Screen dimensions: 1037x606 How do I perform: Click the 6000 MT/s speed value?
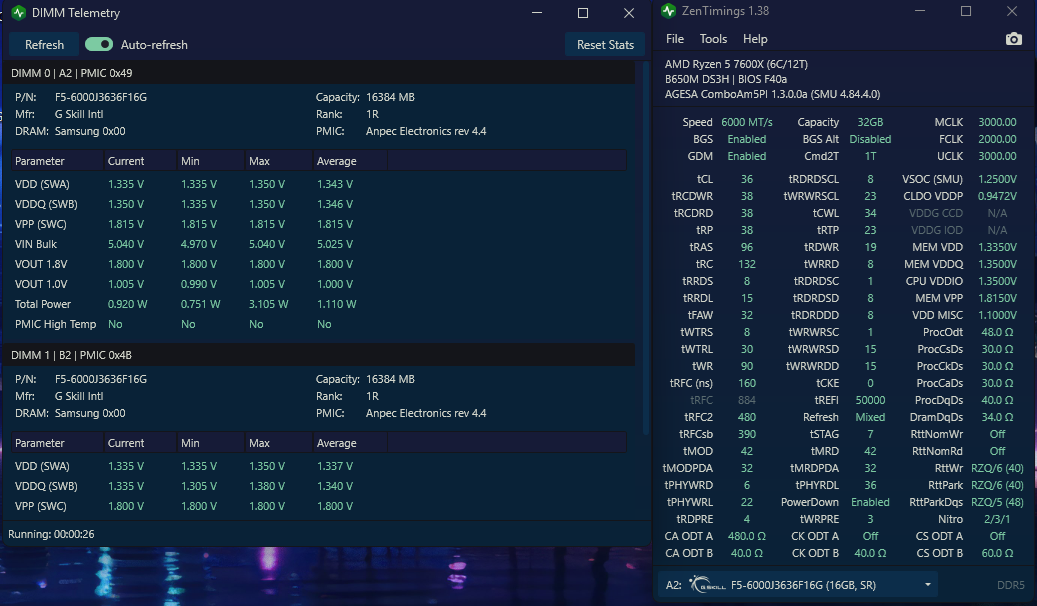[747, 122]
